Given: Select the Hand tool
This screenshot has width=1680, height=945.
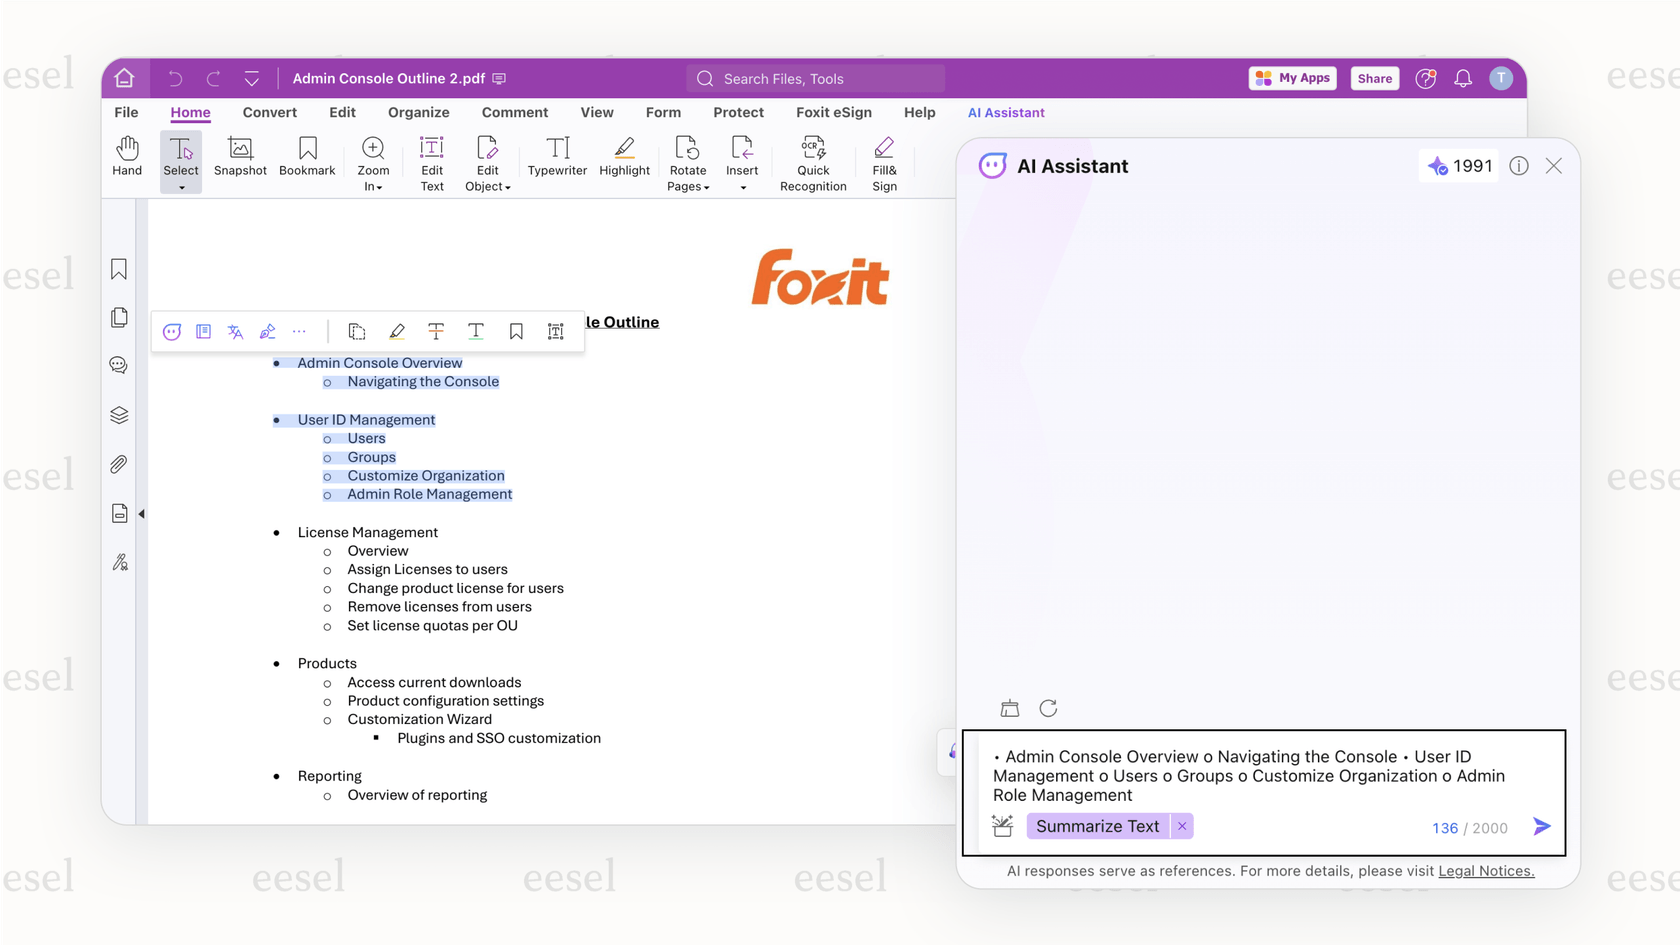Looking at the screenshot, I should 127,160.
